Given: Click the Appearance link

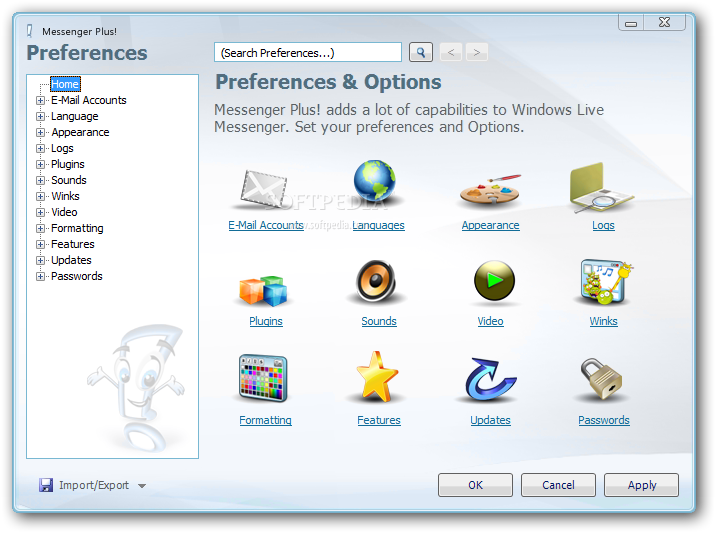Looking at the screenshot, I should point(490,225).
